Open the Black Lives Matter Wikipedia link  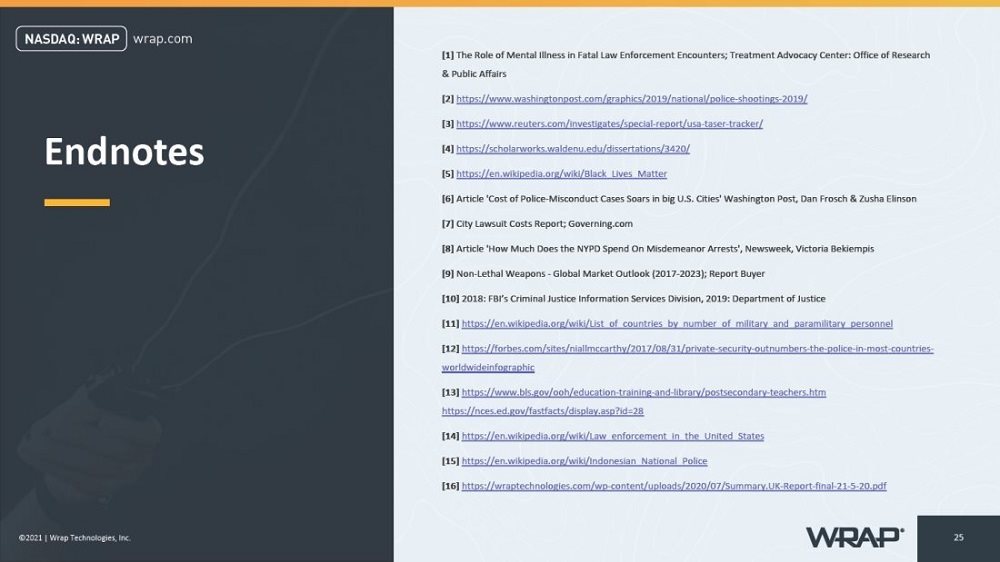tap(561, 174)
